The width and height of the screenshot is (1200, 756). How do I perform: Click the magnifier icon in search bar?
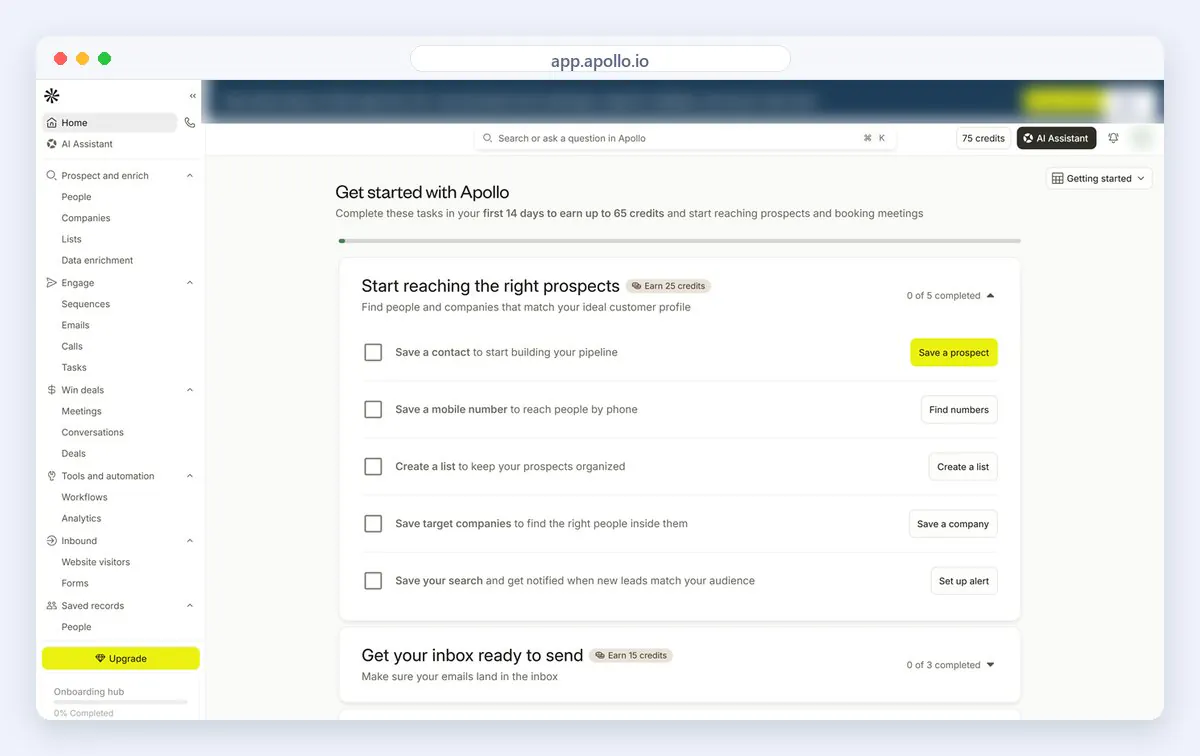(488, 138)
